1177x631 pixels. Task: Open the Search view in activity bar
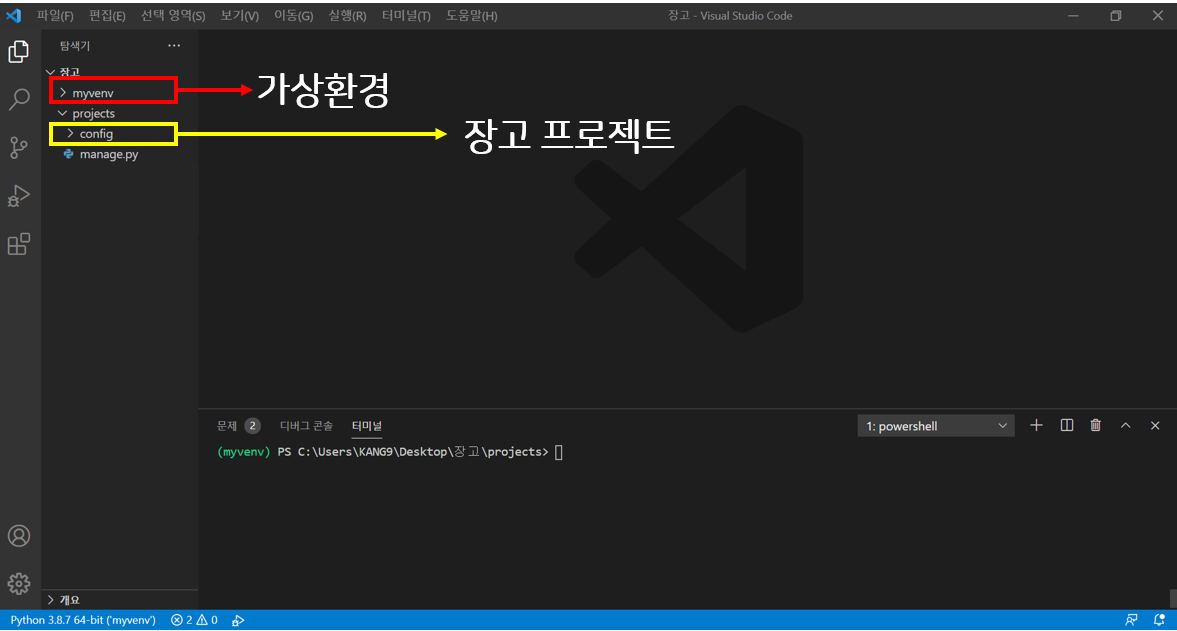click(19, 99)
